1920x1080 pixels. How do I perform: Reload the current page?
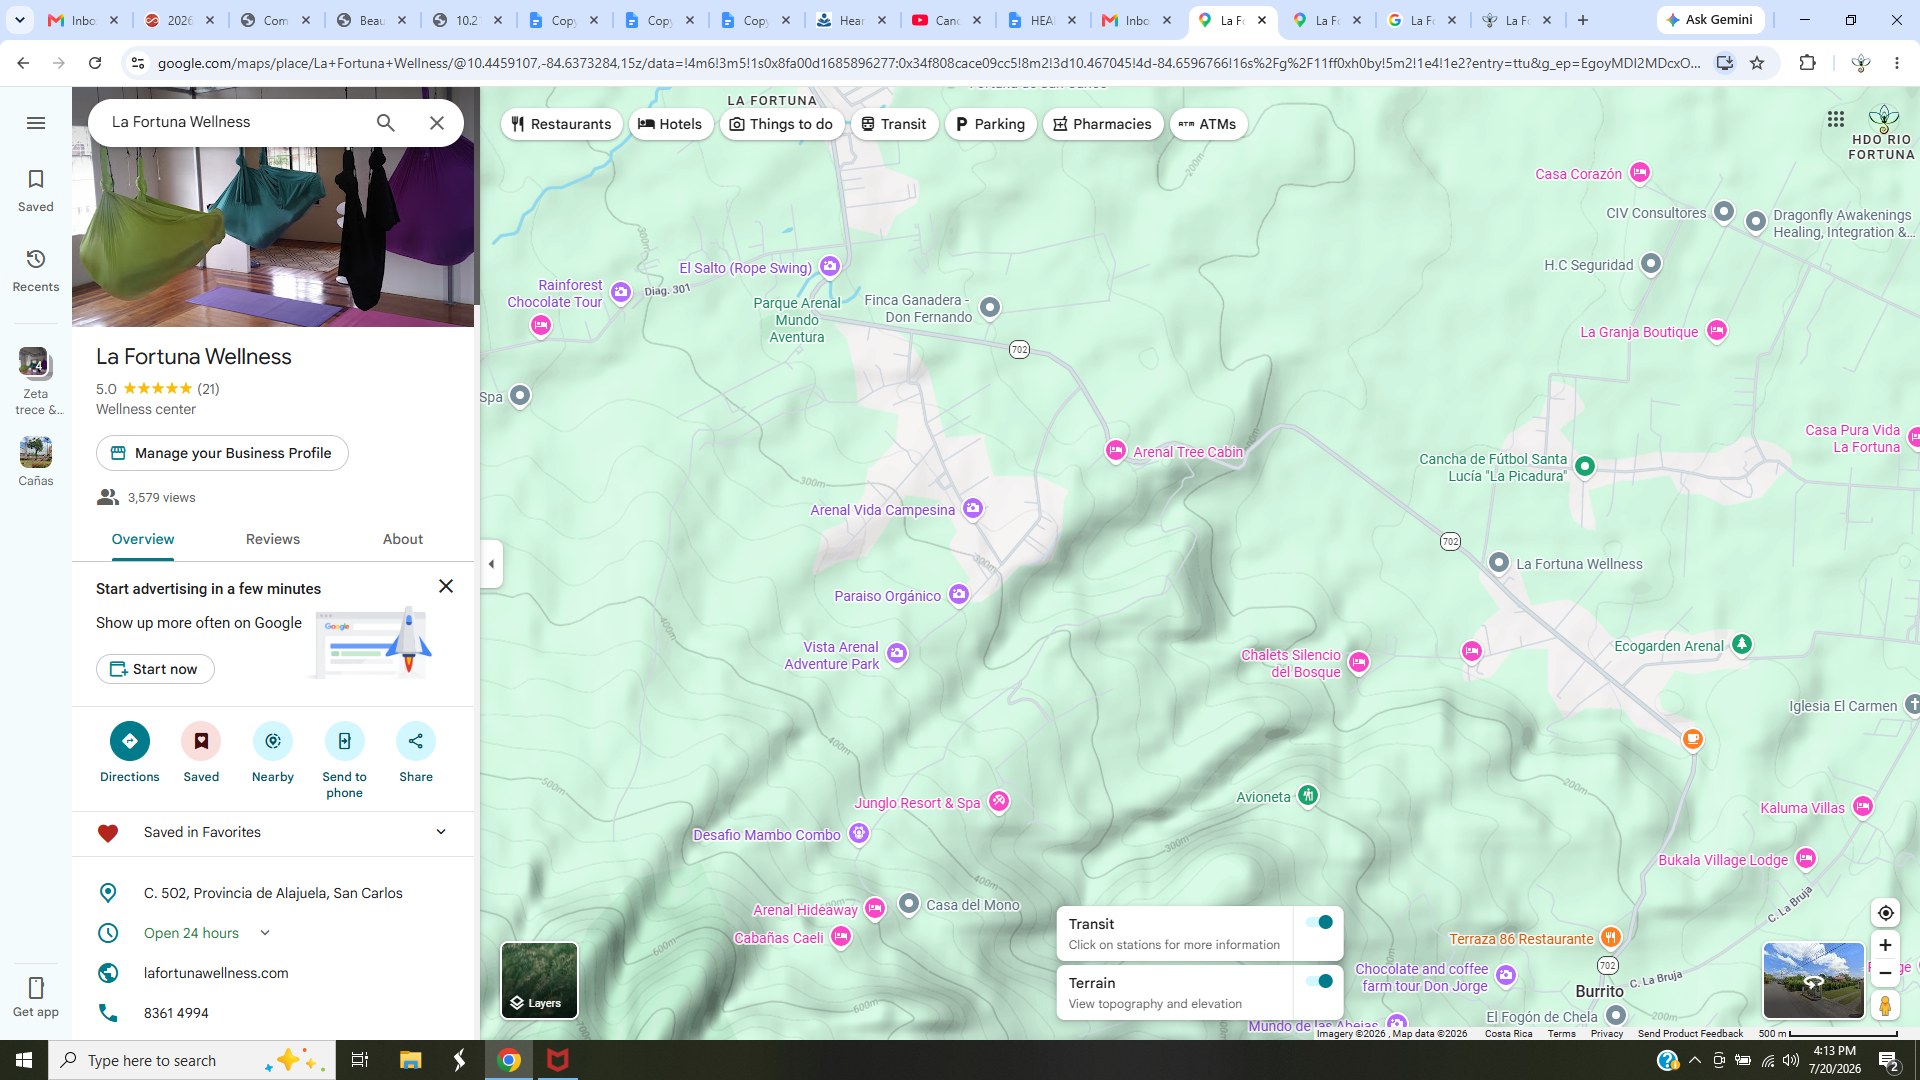point(95,63)
